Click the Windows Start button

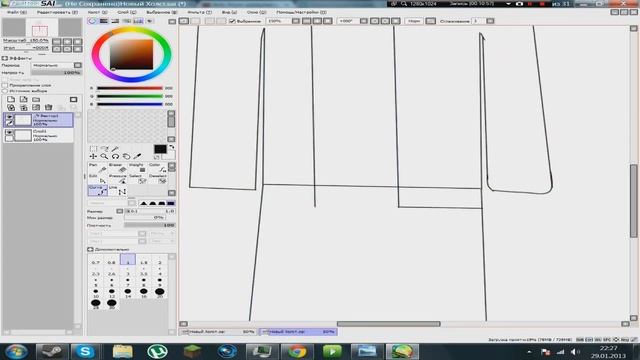point(16,351)
